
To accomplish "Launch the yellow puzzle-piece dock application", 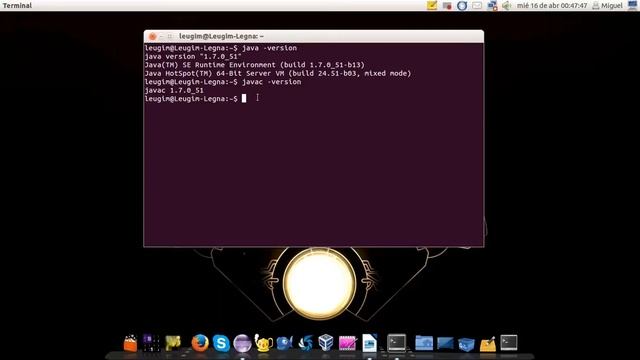I will pos(173,343).
